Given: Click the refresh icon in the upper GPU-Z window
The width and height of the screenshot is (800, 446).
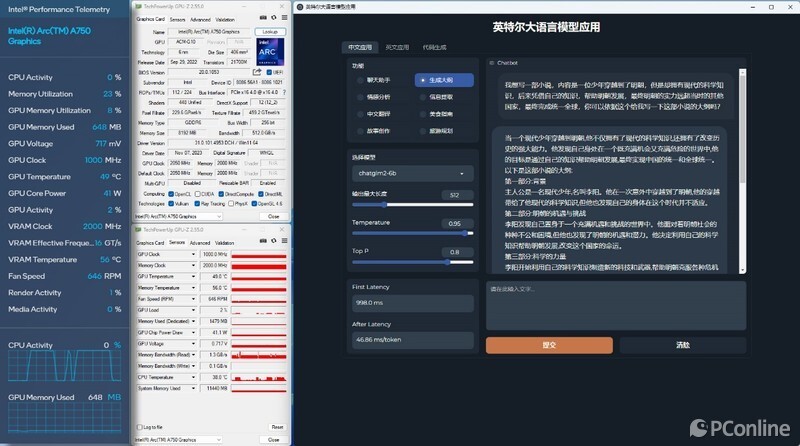Looking at the screenshot, I should click(274, 18).
